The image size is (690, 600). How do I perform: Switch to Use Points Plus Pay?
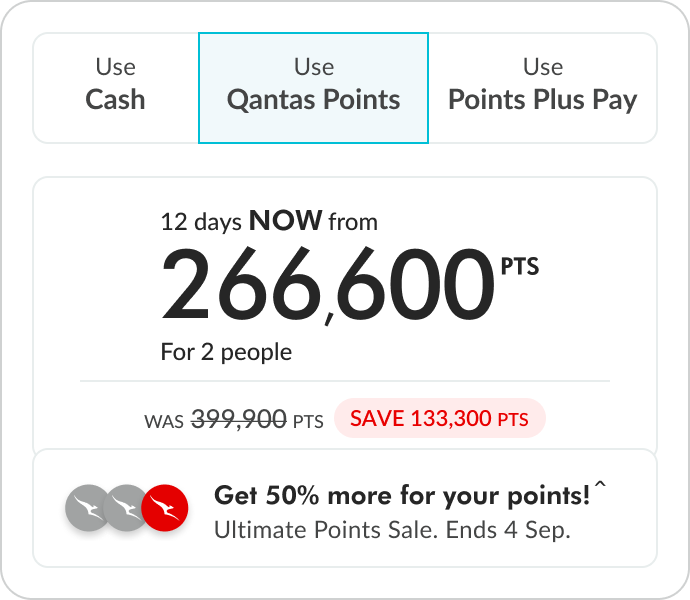(x=543, y=88)
